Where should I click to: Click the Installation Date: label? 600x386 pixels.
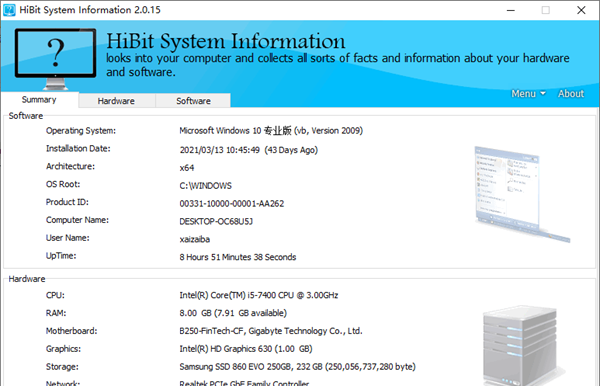[x=78, y=148]
